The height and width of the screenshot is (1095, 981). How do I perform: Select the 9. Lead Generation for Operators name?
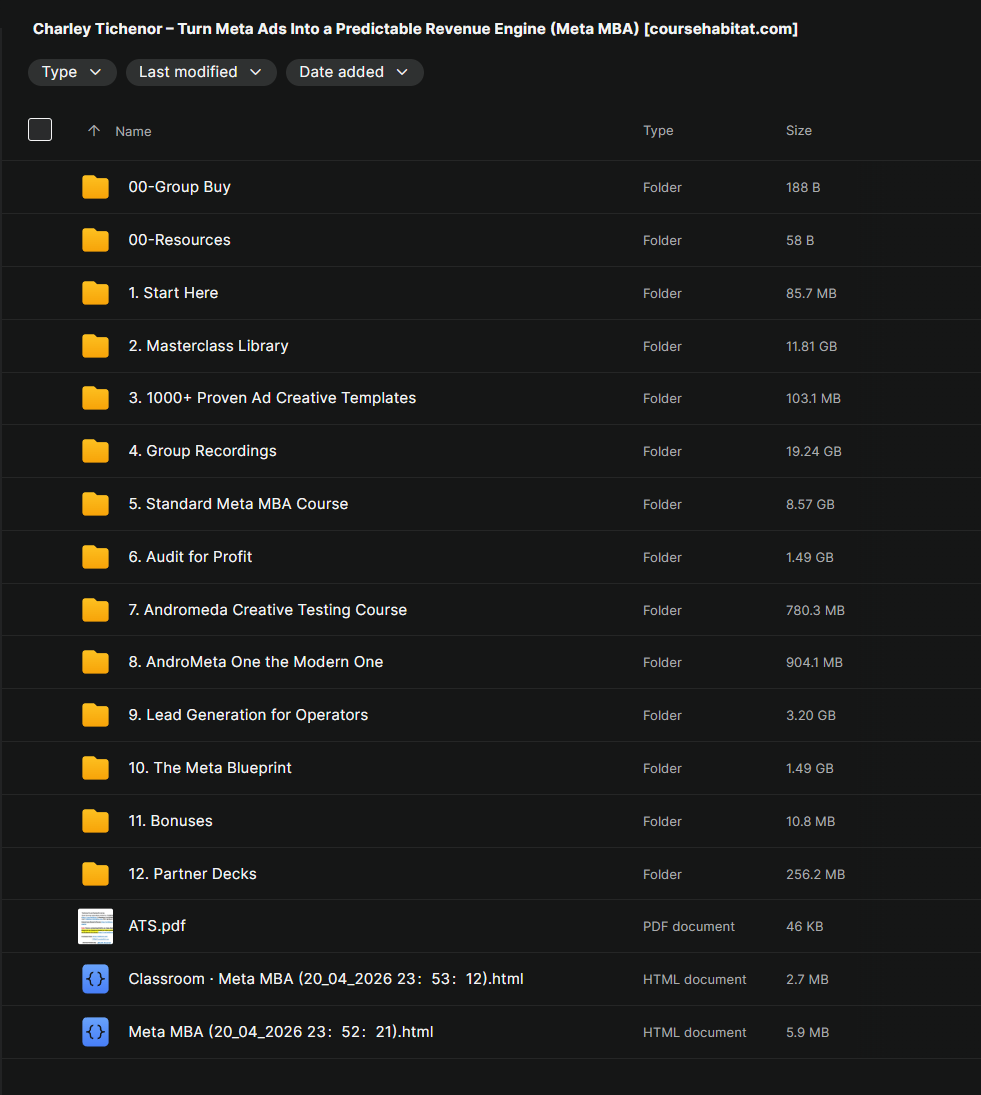[x=248, y=715]
